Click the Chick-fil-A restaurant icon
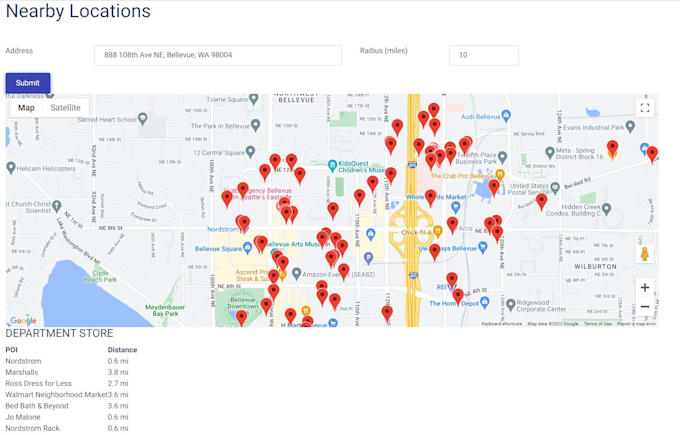This screenshot has height=435, width=680. click(x=438, y=232)
